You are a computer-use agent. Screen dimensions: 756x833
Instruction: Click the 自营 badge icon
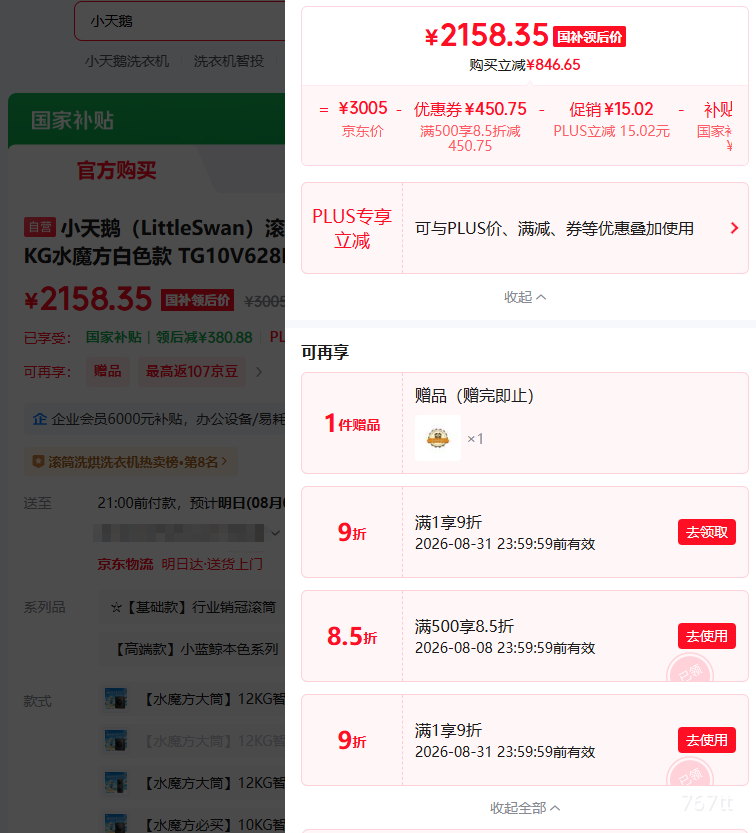coord(40,227)
